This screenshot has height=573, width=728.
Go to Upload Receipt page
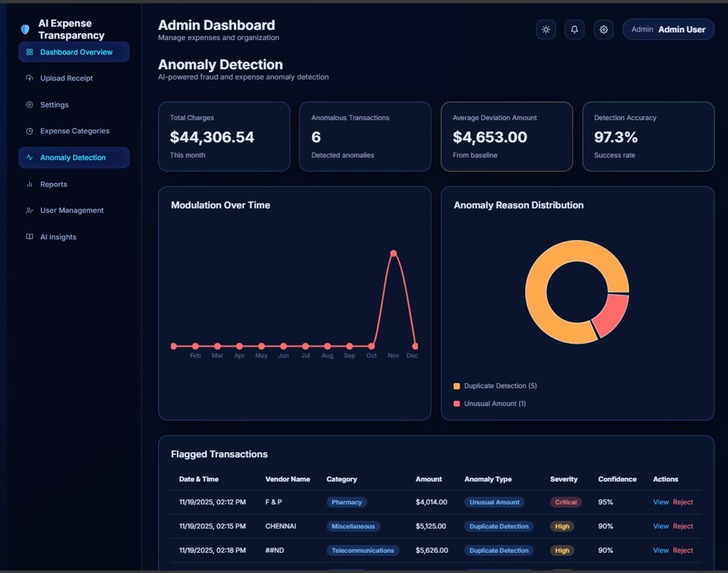tap(74, 78)
